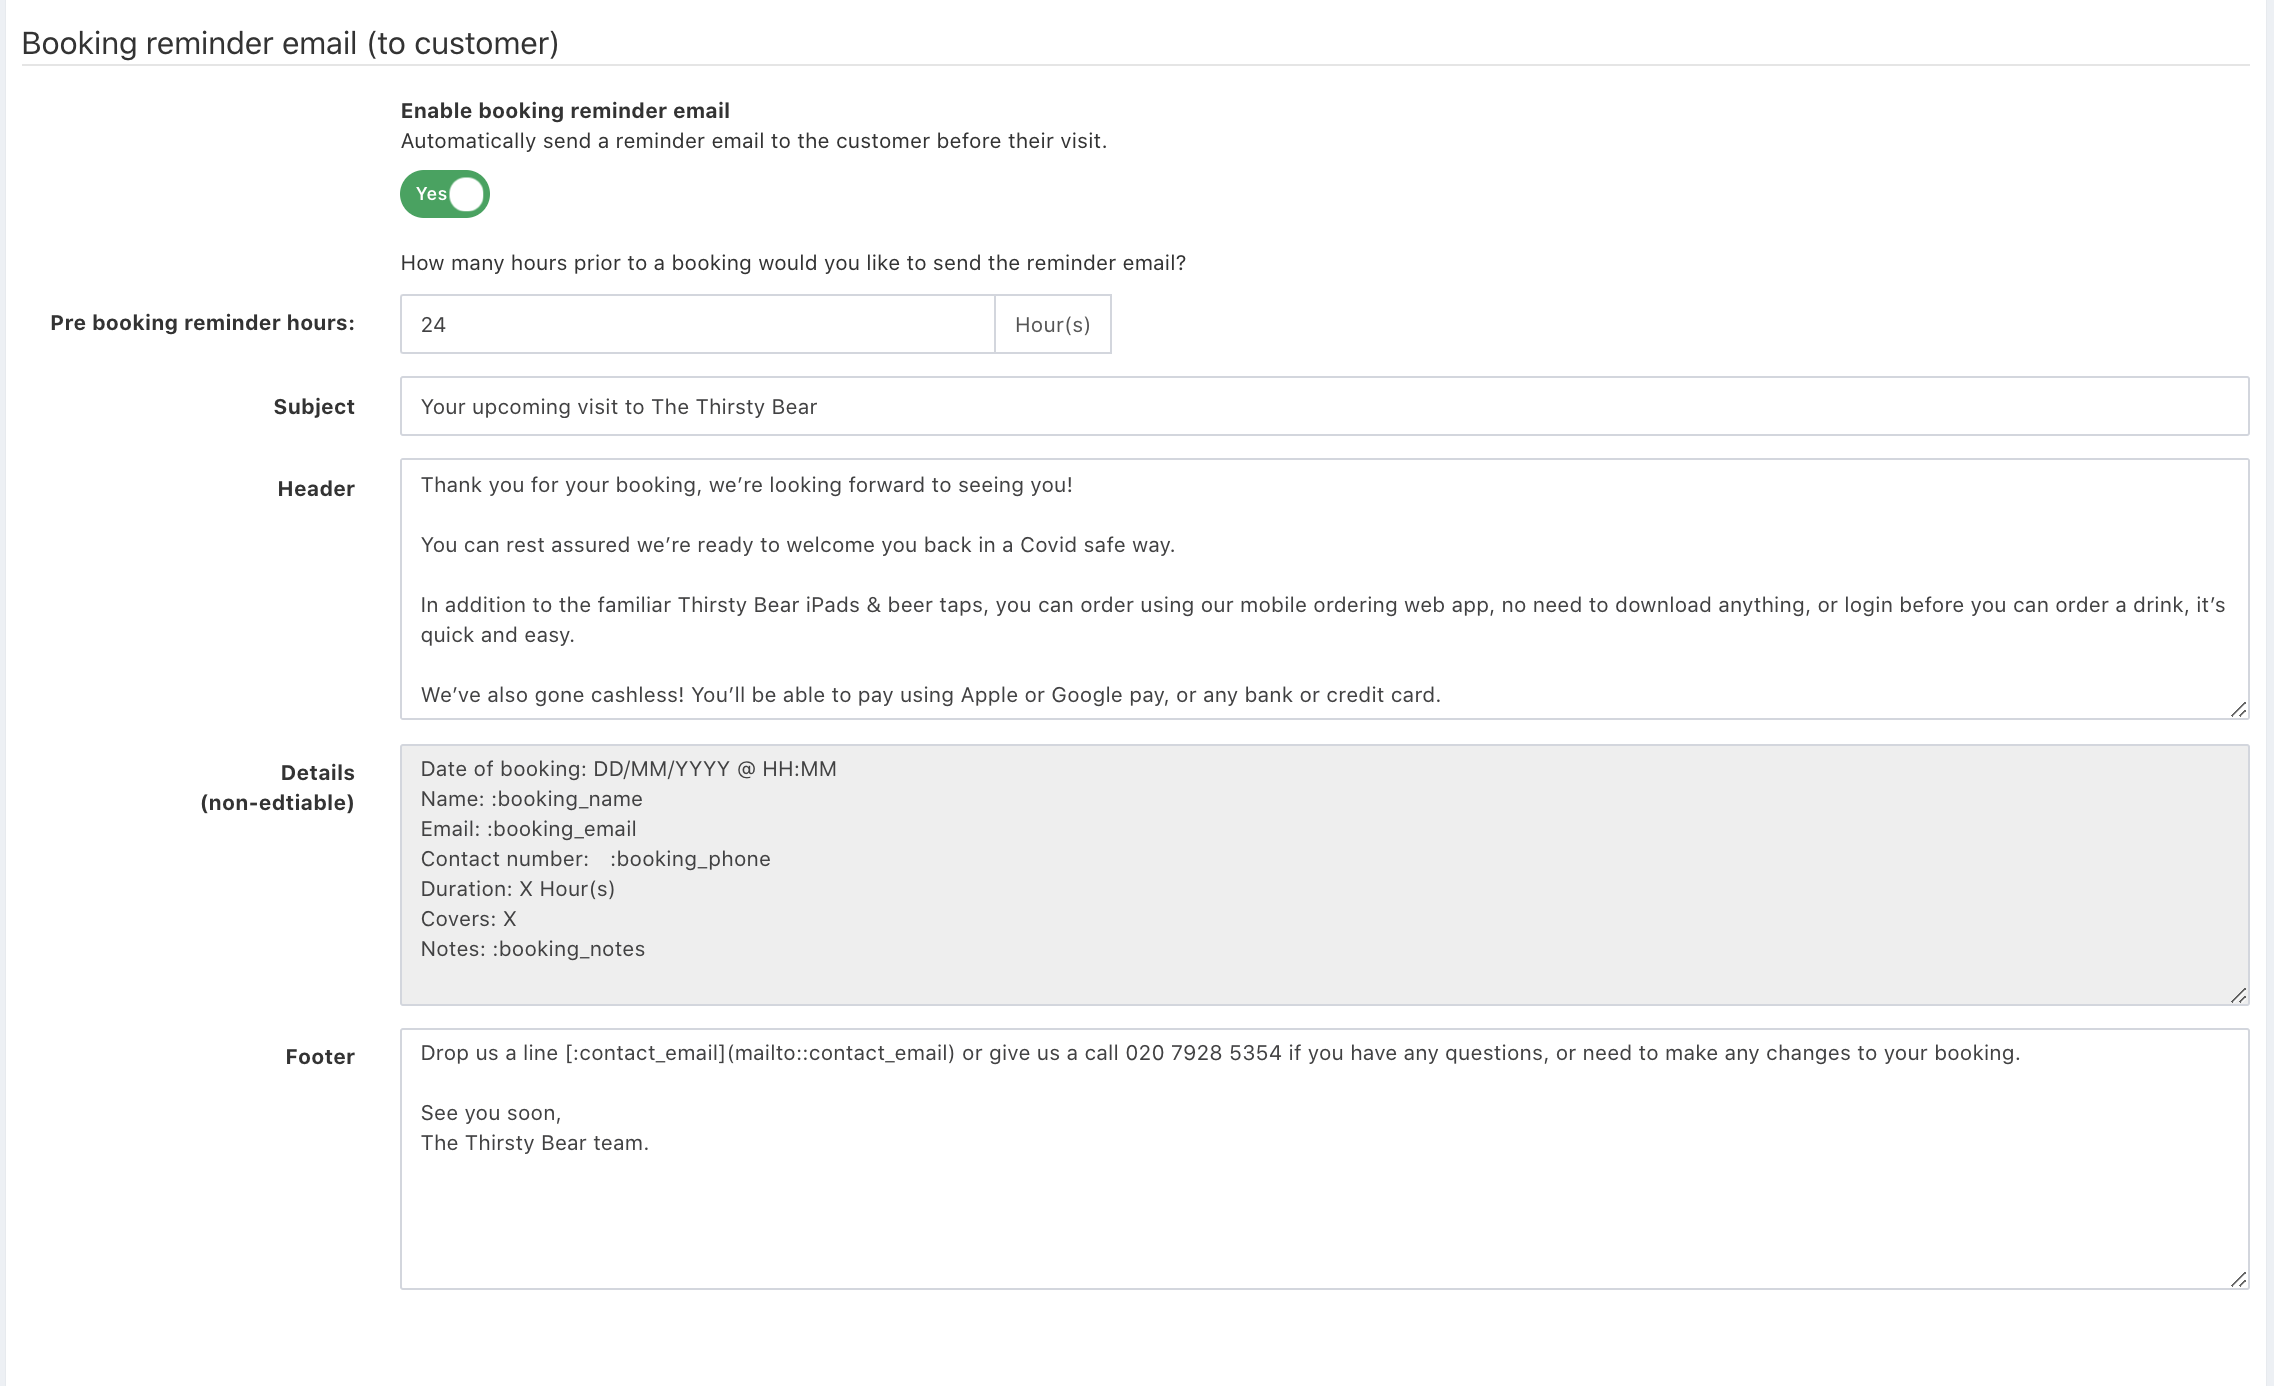Click the 'Details (non-edtiable)' label
This screenshot has height=1386, width=2274.
point(278,788)
